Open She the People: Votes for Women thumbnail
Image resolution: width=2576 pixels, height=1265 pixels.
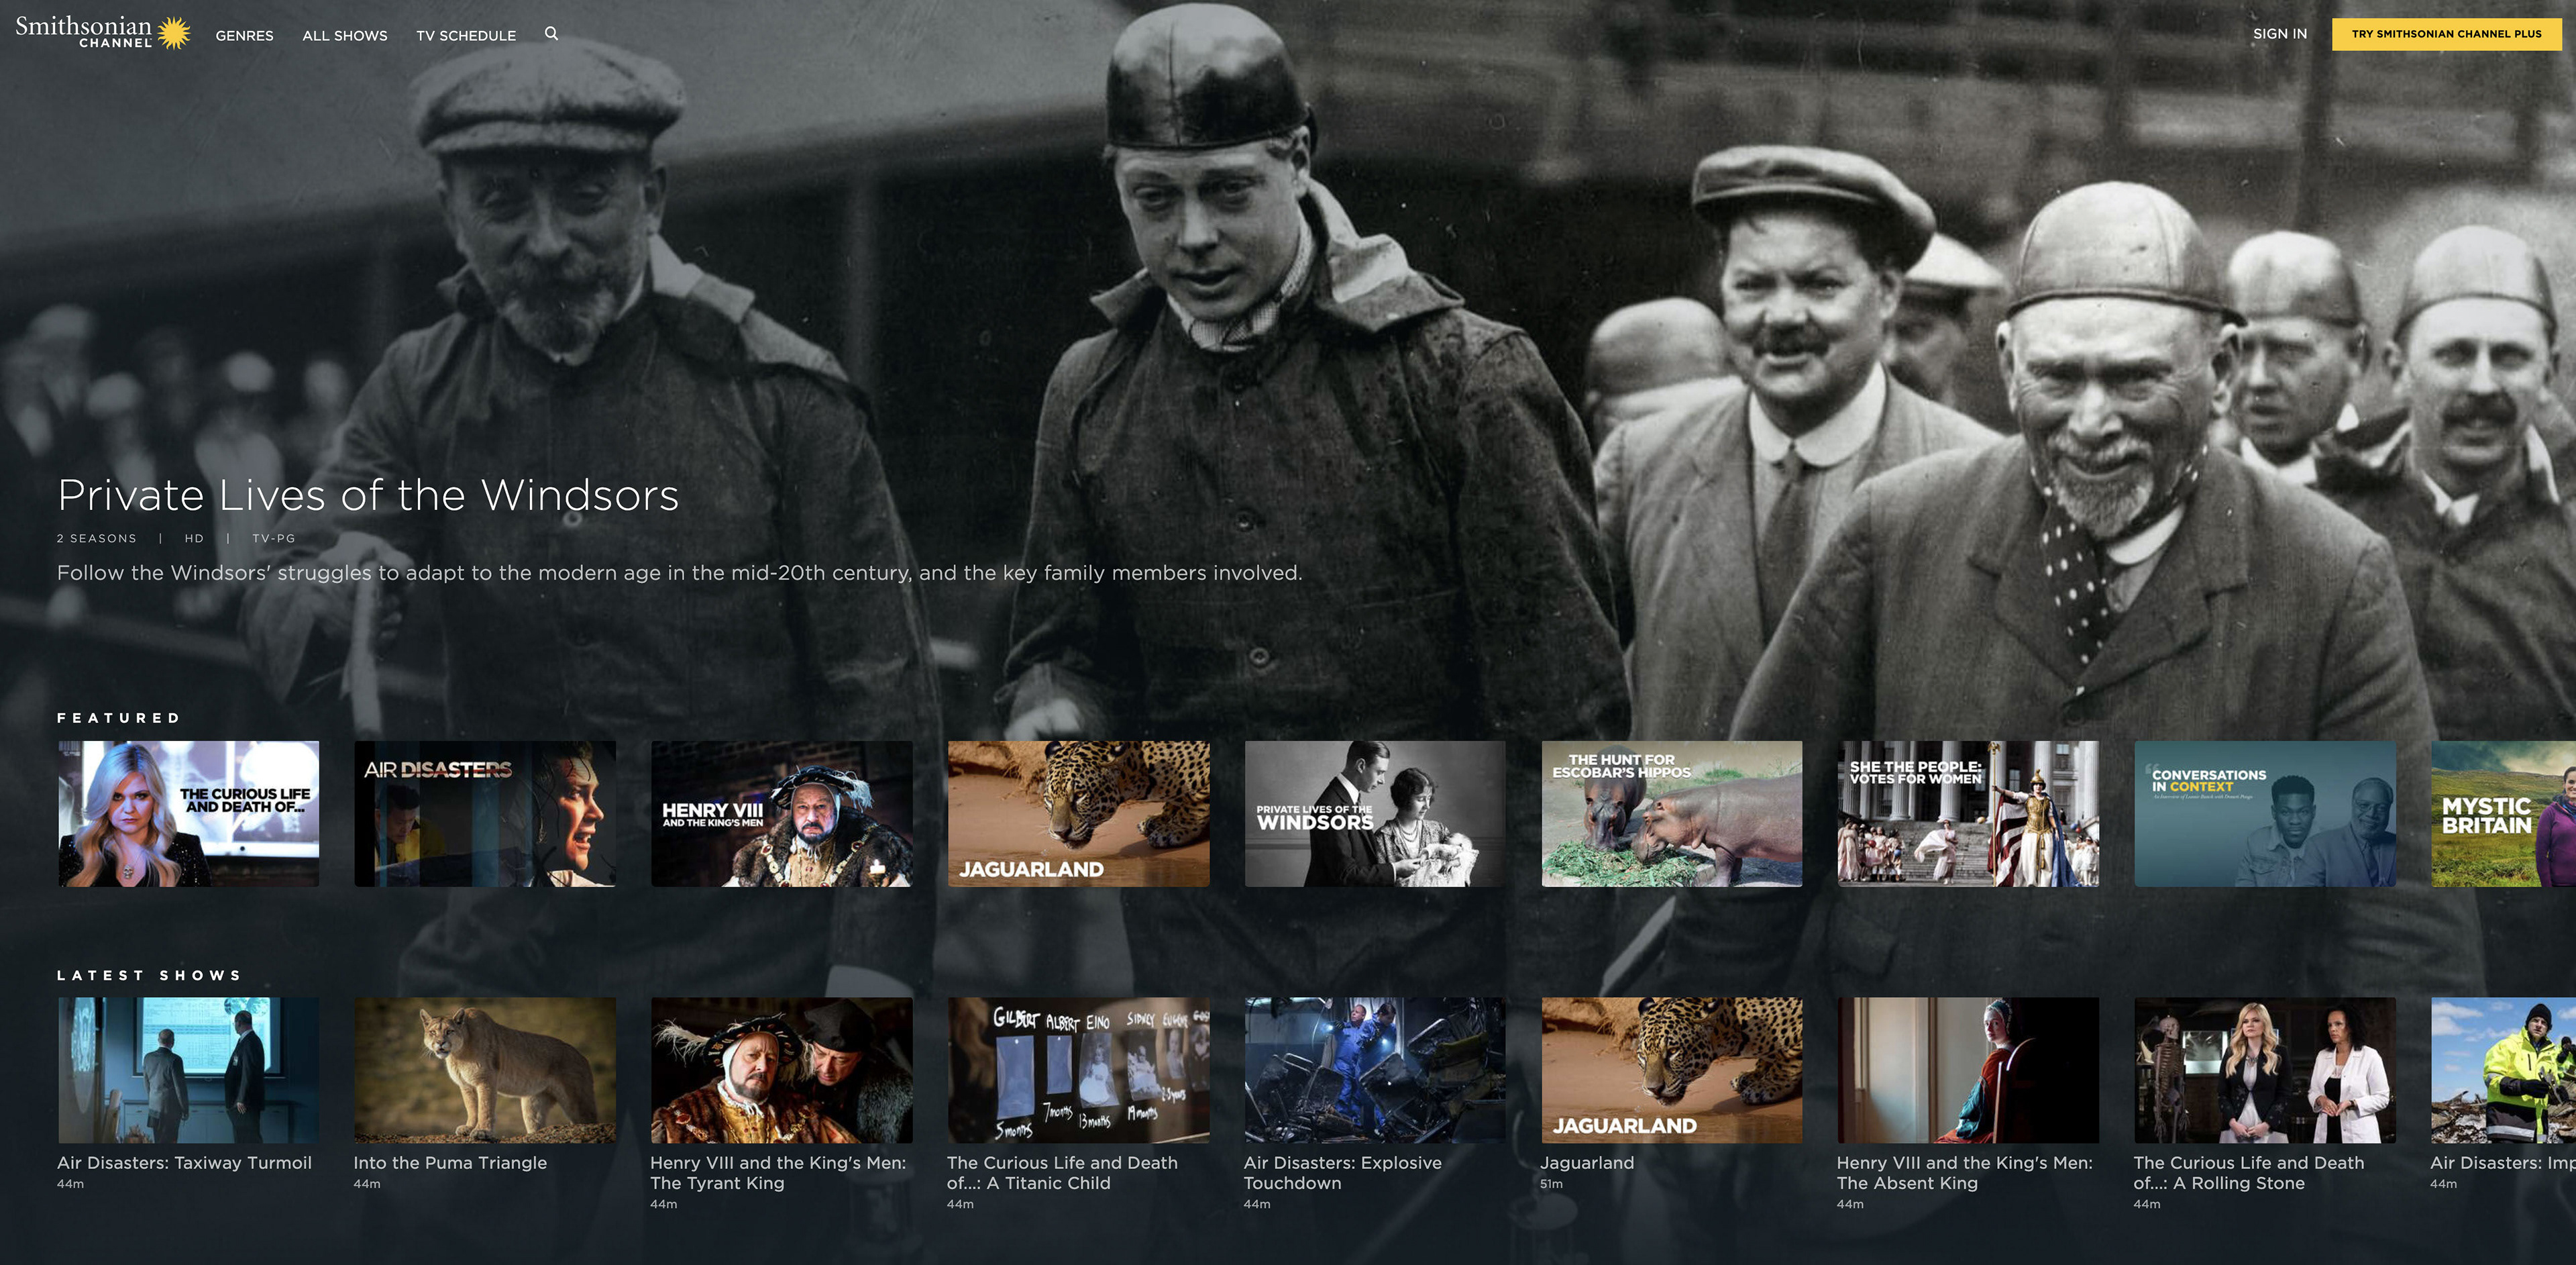pyautogui.click(x=1968, y=813)
